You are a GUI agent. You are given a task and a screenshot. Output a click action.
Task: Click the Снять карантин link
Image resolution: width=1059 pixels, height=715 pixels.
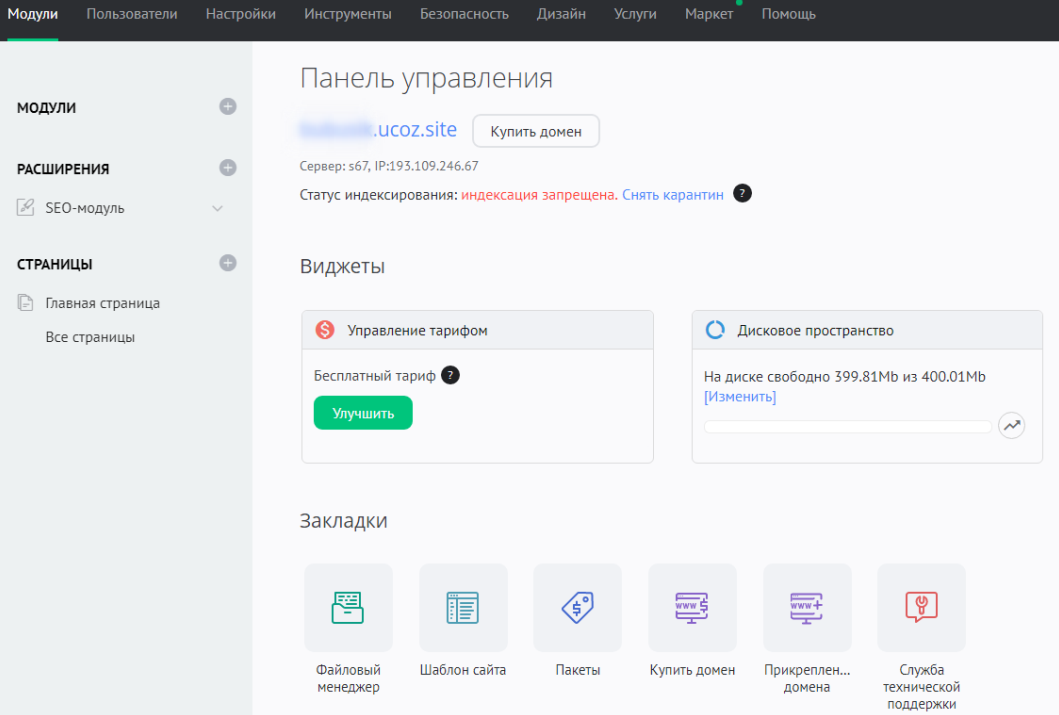point(672,194)
